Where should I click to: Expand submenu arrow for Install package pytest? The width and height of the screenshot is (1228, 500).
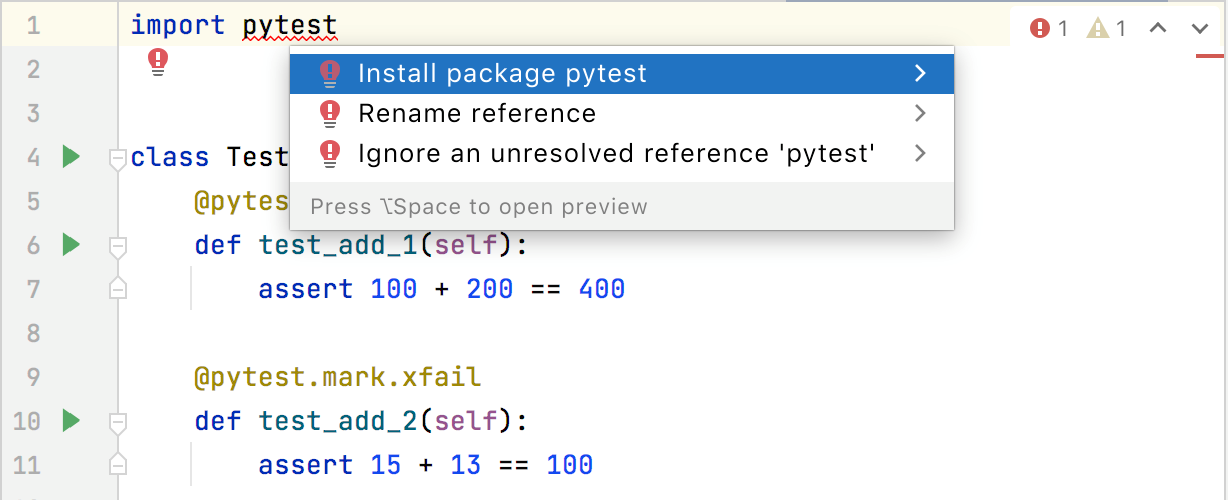(920, 73)
